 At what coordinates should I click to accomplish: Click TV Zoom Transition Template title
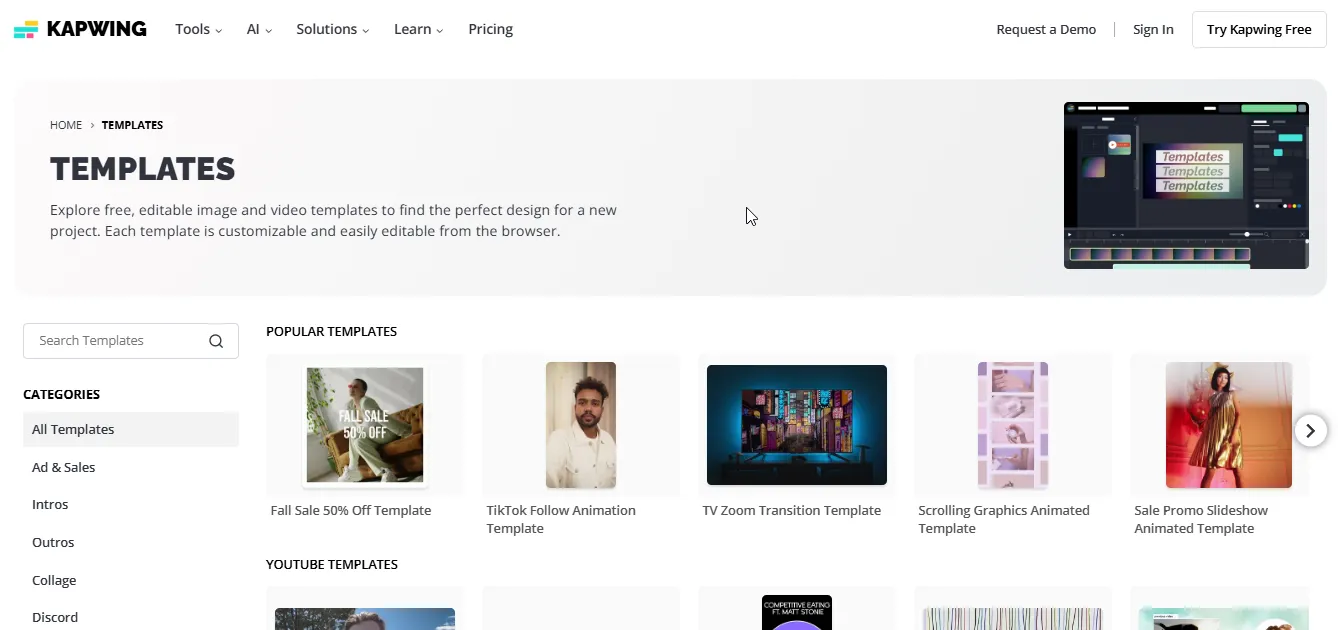click(x=792, y=510)
